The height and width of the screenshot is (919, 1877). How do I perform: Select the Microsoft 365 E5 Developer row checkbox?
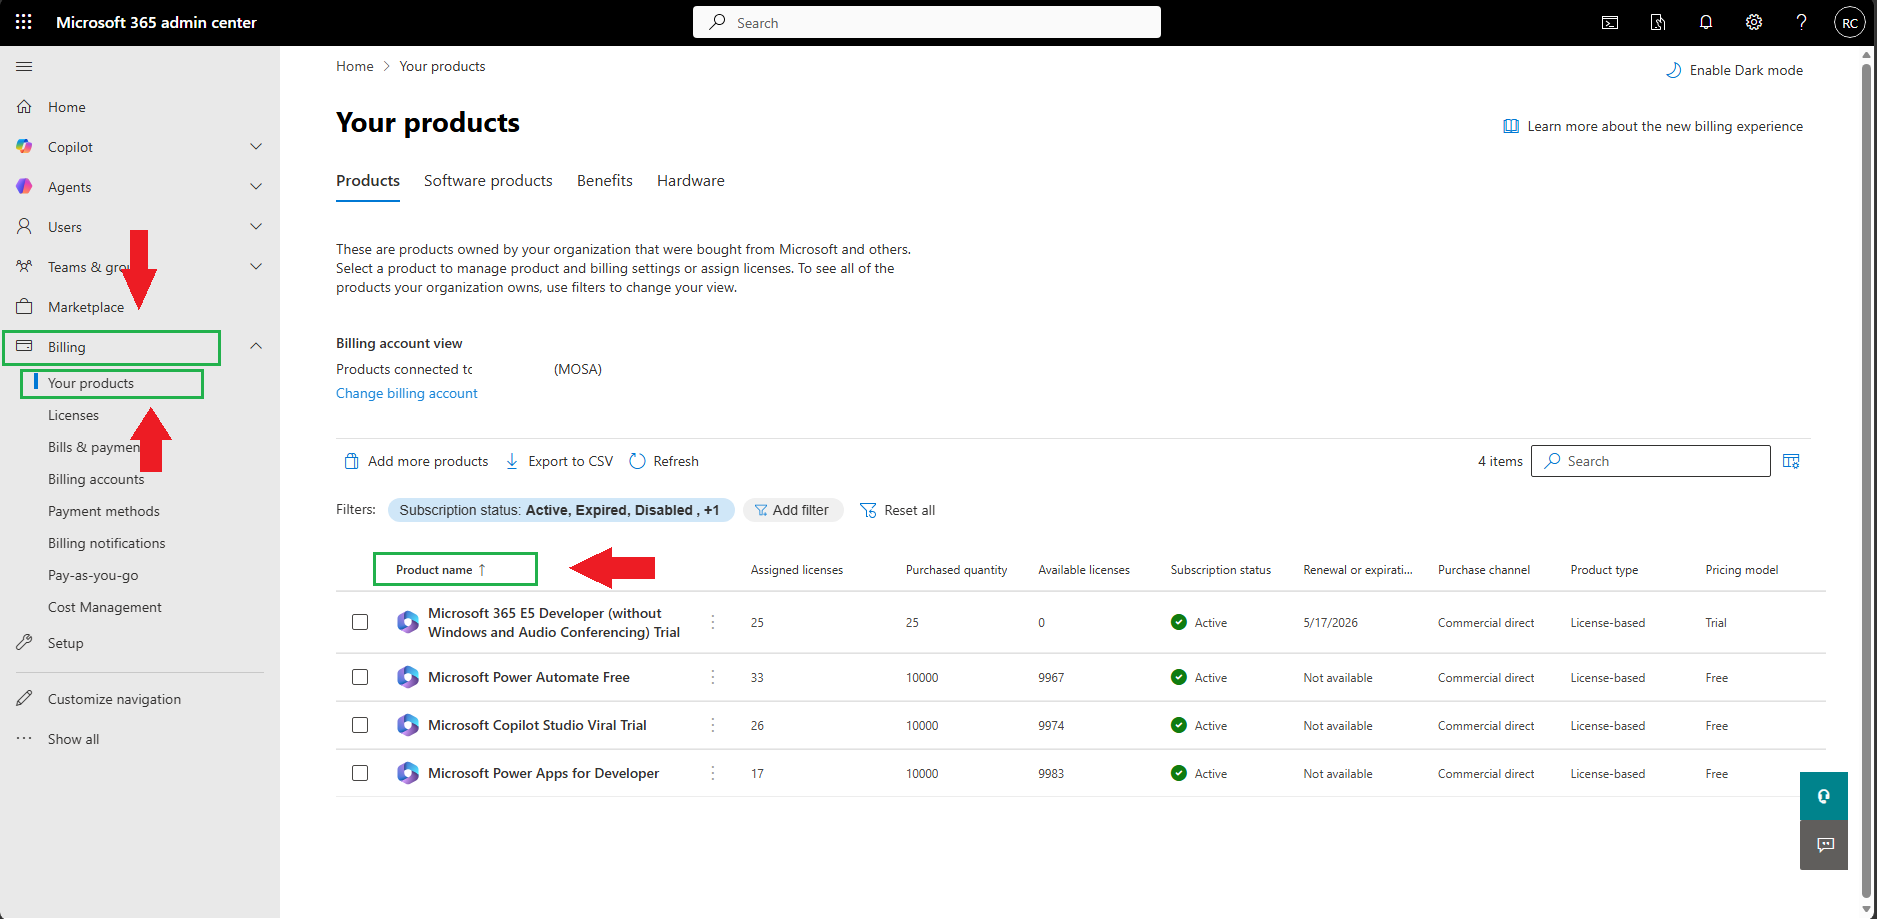pyautogui.click(x=360, y=622)
